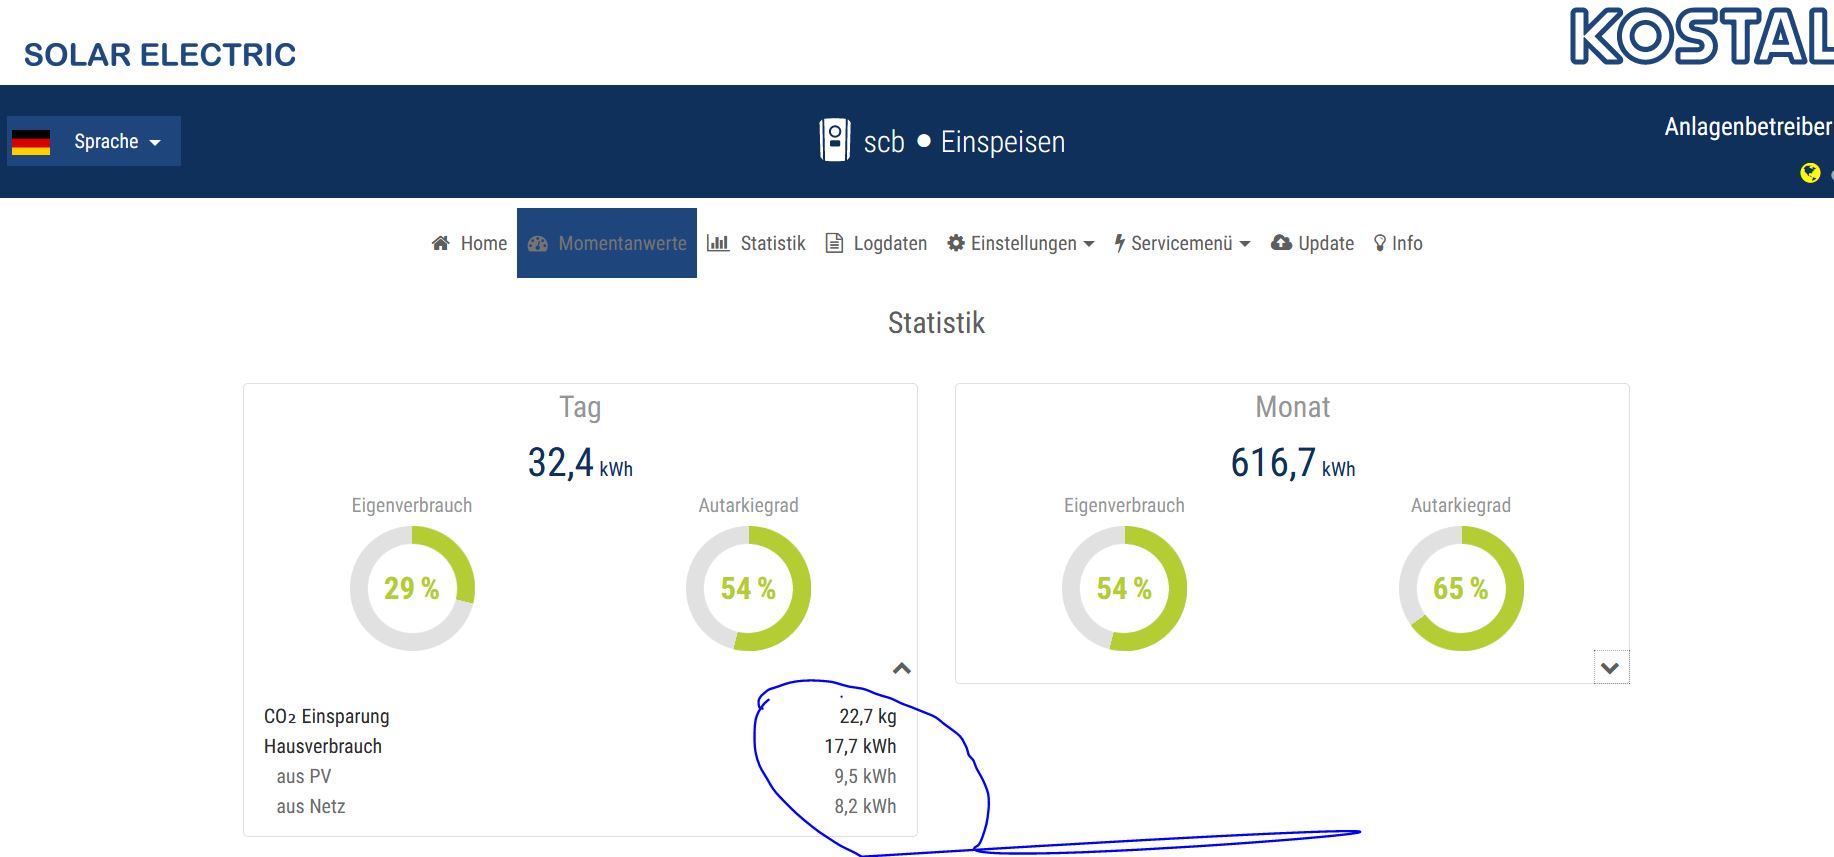Click the Autarkiegrad label in Monat card

(1461, 505)
